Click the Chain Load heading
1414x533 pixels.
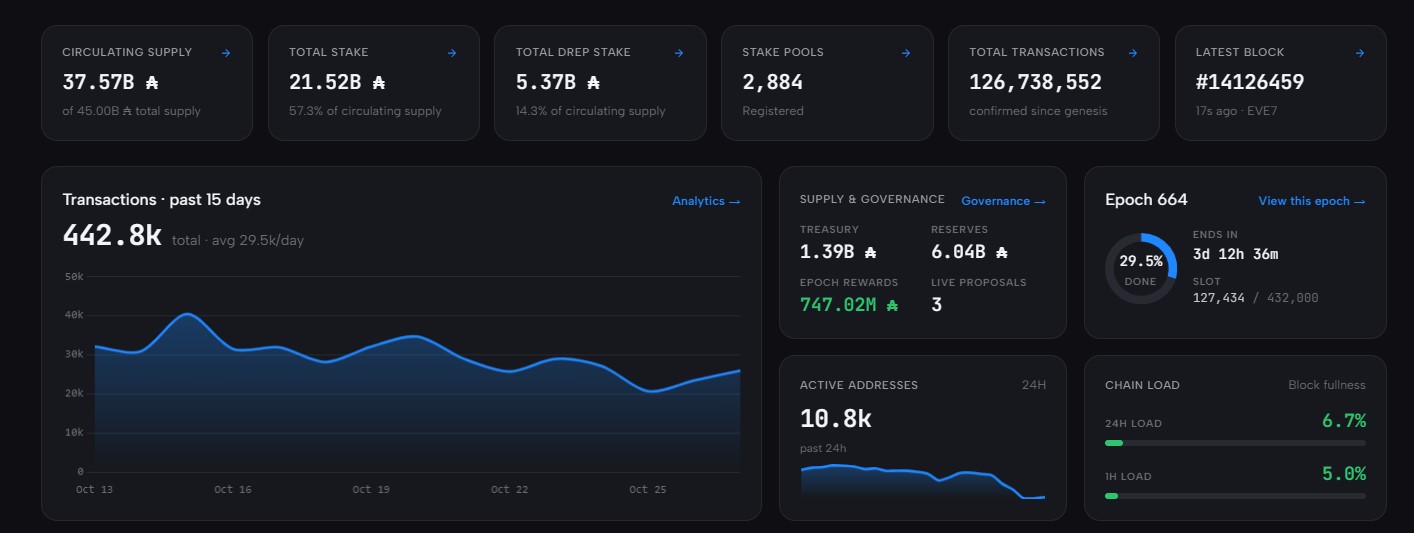1142,385
